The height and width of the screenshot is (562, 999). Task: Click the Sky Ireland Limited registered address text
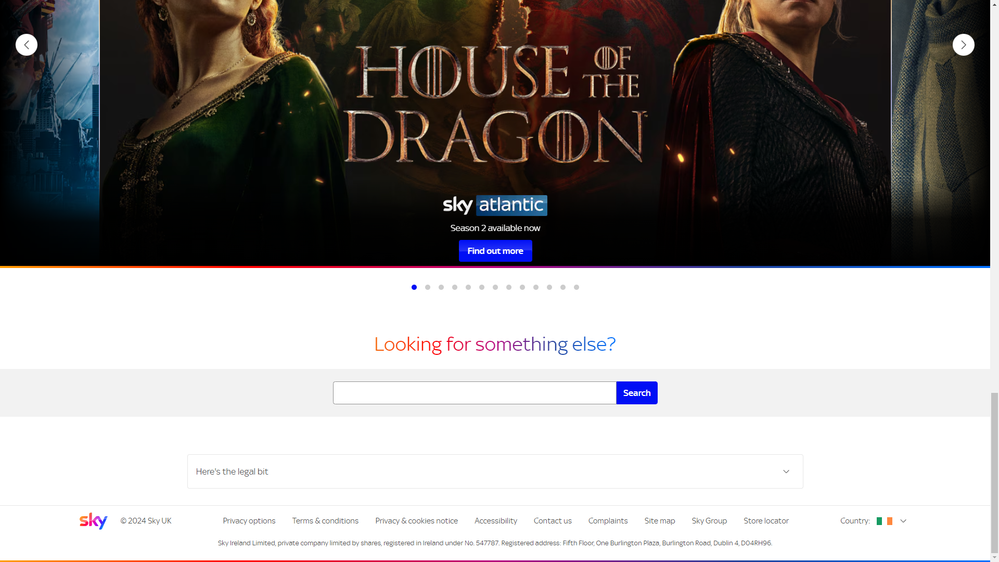494,543
